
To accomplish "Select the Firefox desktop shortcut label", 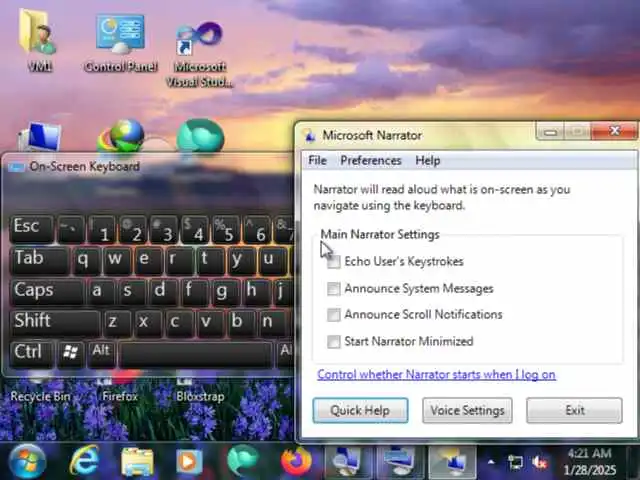I will pos(120,396).
